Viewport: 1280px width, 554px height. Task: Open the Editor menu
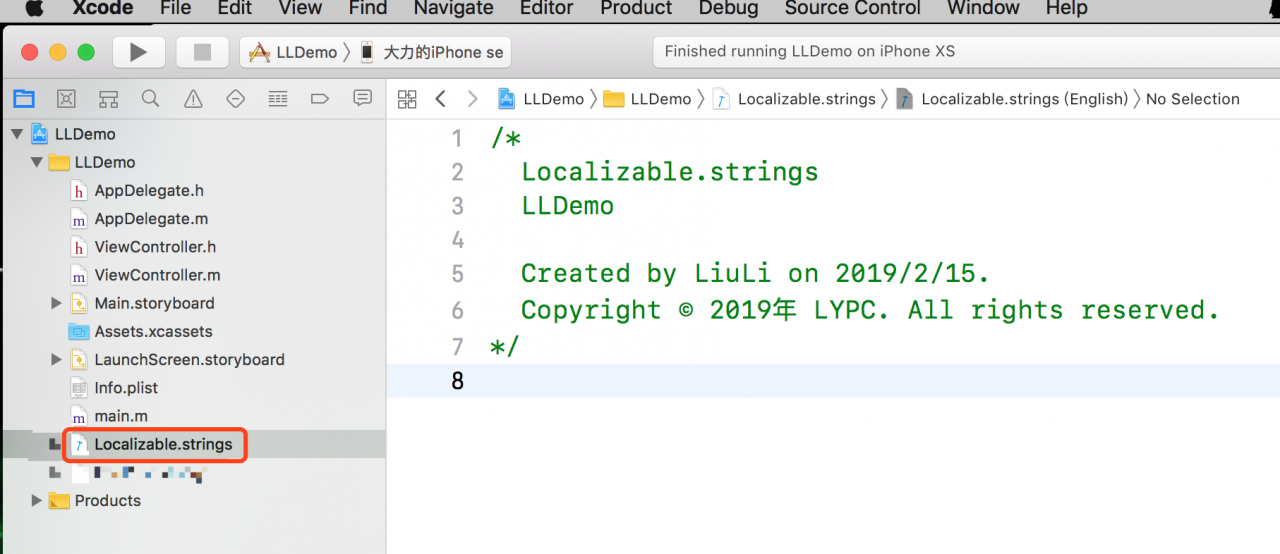click(x=547, y=8)
